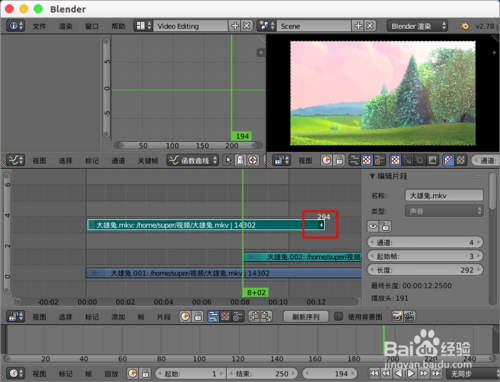Toggle only-selected arrow filter in graph editor
The height and width of the screenshot is (382, 500).
[228, 160]
